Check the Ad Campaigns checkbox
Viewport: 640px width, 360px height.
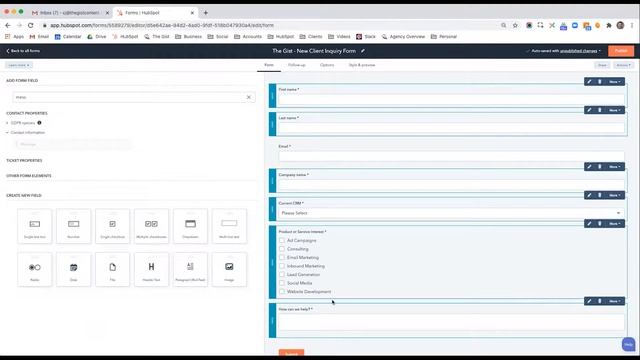point(282,240)
